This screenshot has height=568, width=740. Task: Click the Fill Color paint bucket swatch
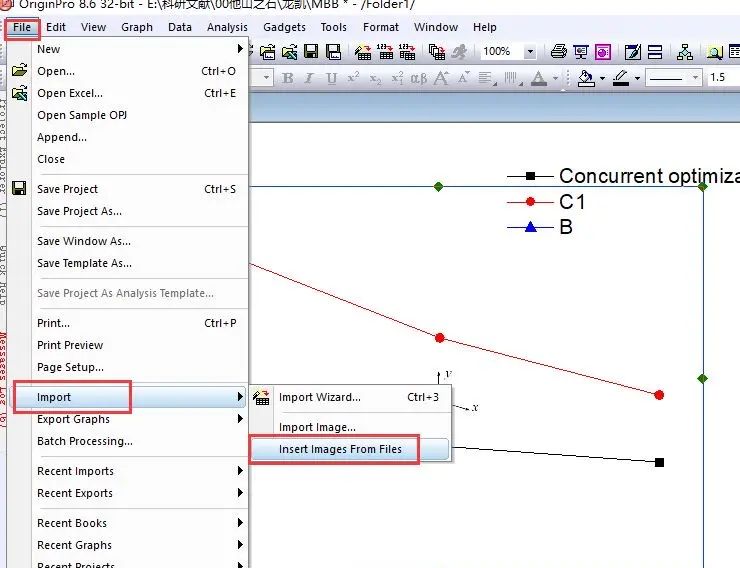[586, 78]
